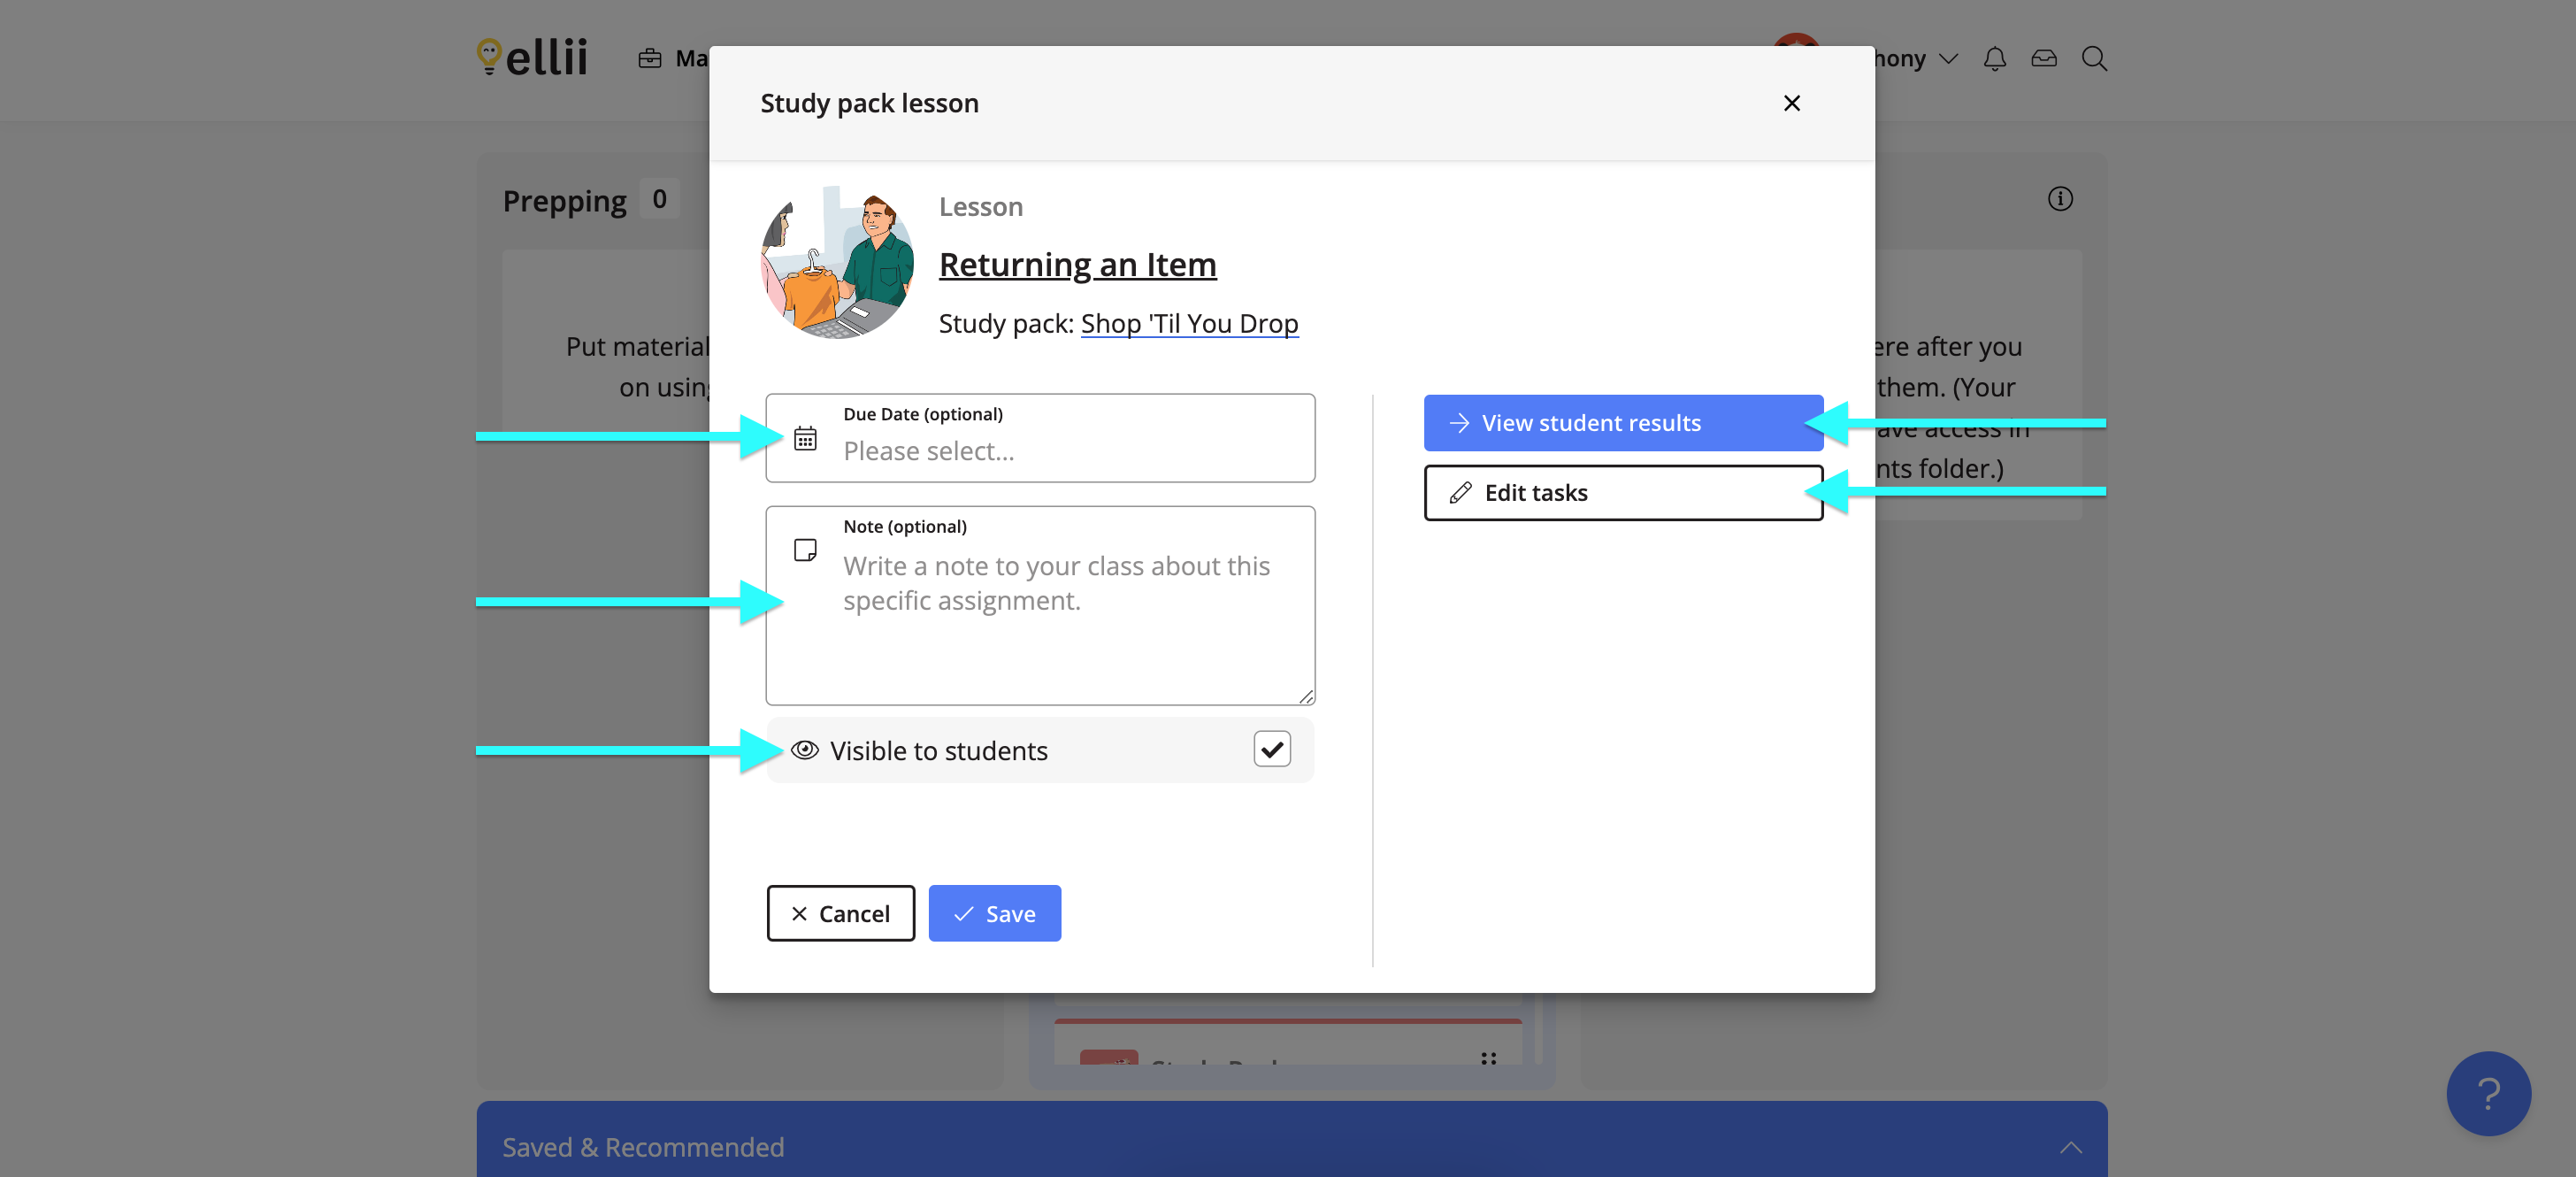This screenshot has width=2576, height=1177.
Task: Cancel the study pack lesson dialog
Action: pos(840,913)
